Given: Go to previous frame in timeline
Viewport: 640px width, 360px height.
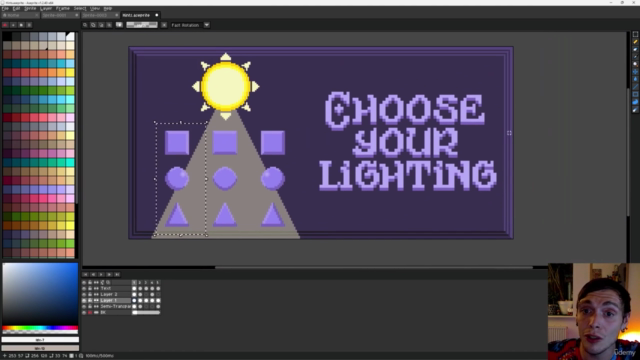Looking at the screenshot, I should pos(93,275).
